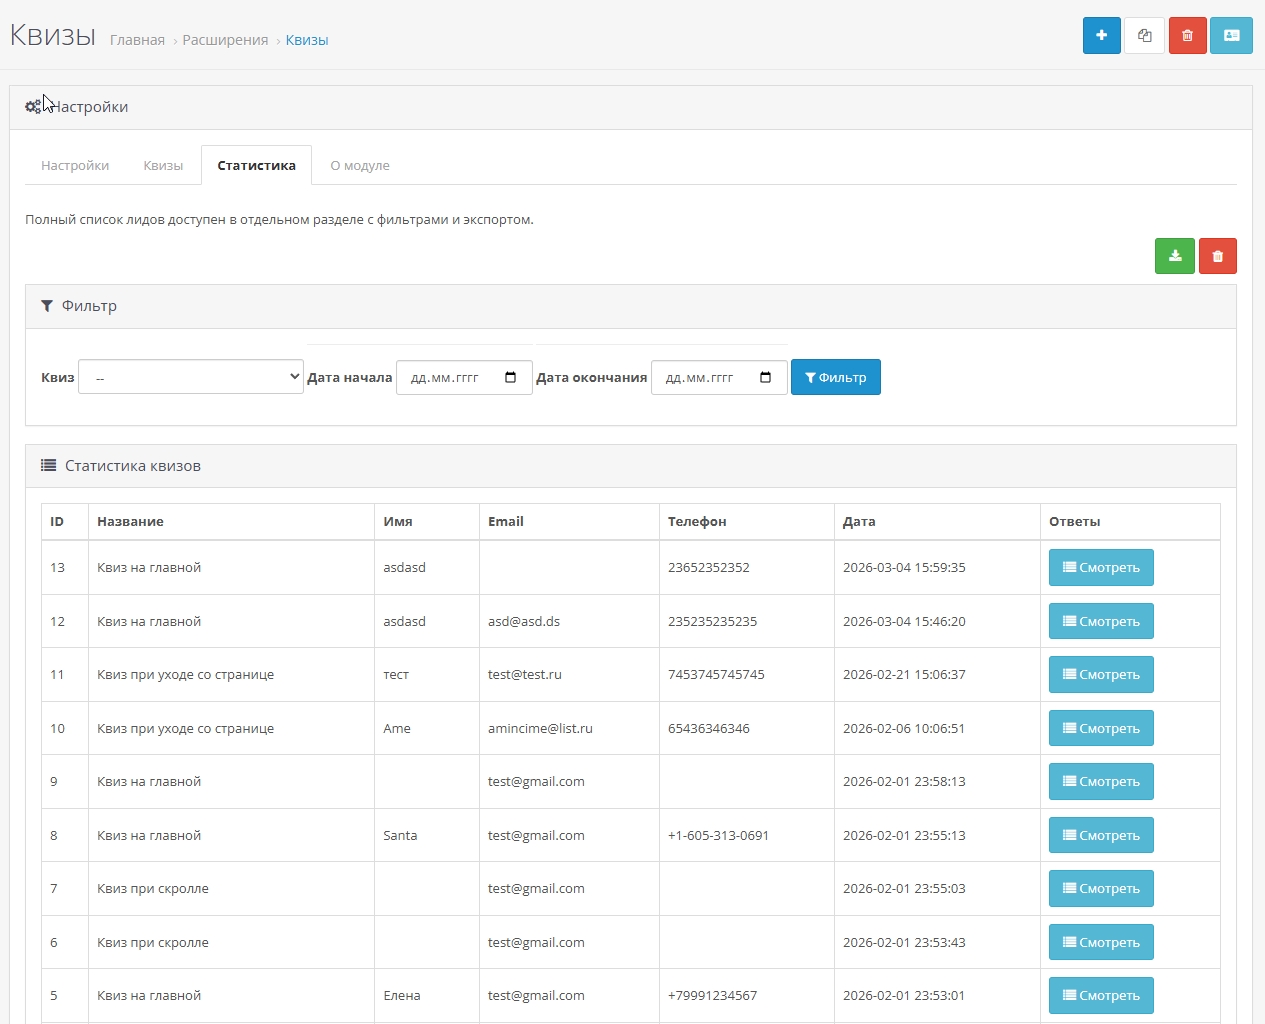The width and height of the screenshot is (1265, 1024).
Task: Go to Главная breadcrumb link
Action: [137, 40]
